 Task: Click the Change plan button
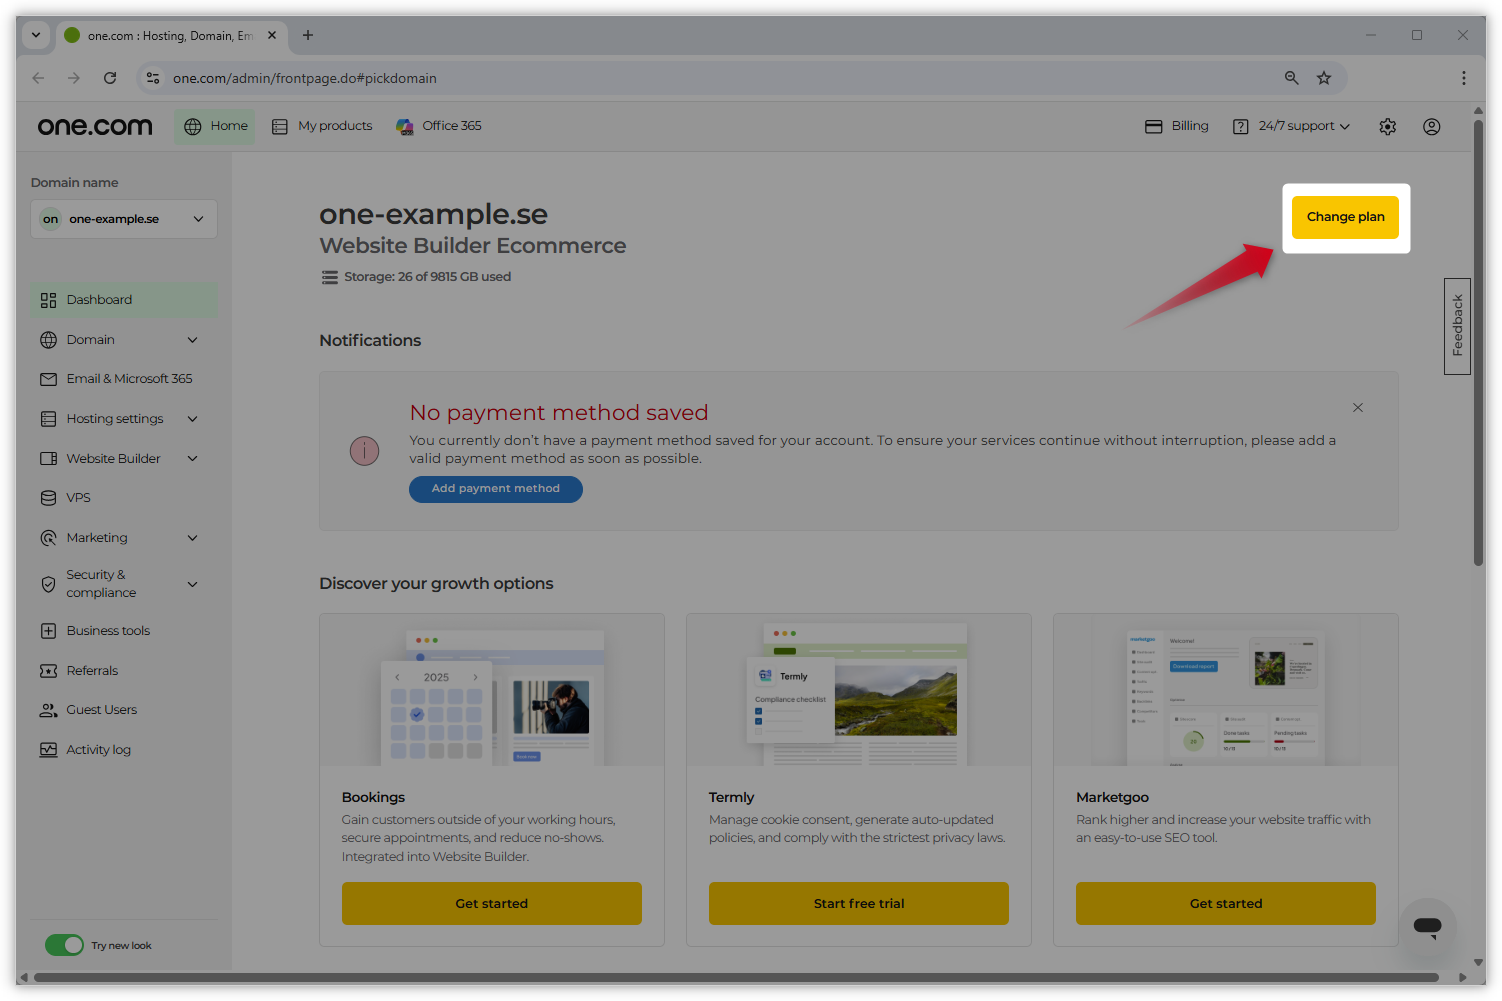point(1345,217)
